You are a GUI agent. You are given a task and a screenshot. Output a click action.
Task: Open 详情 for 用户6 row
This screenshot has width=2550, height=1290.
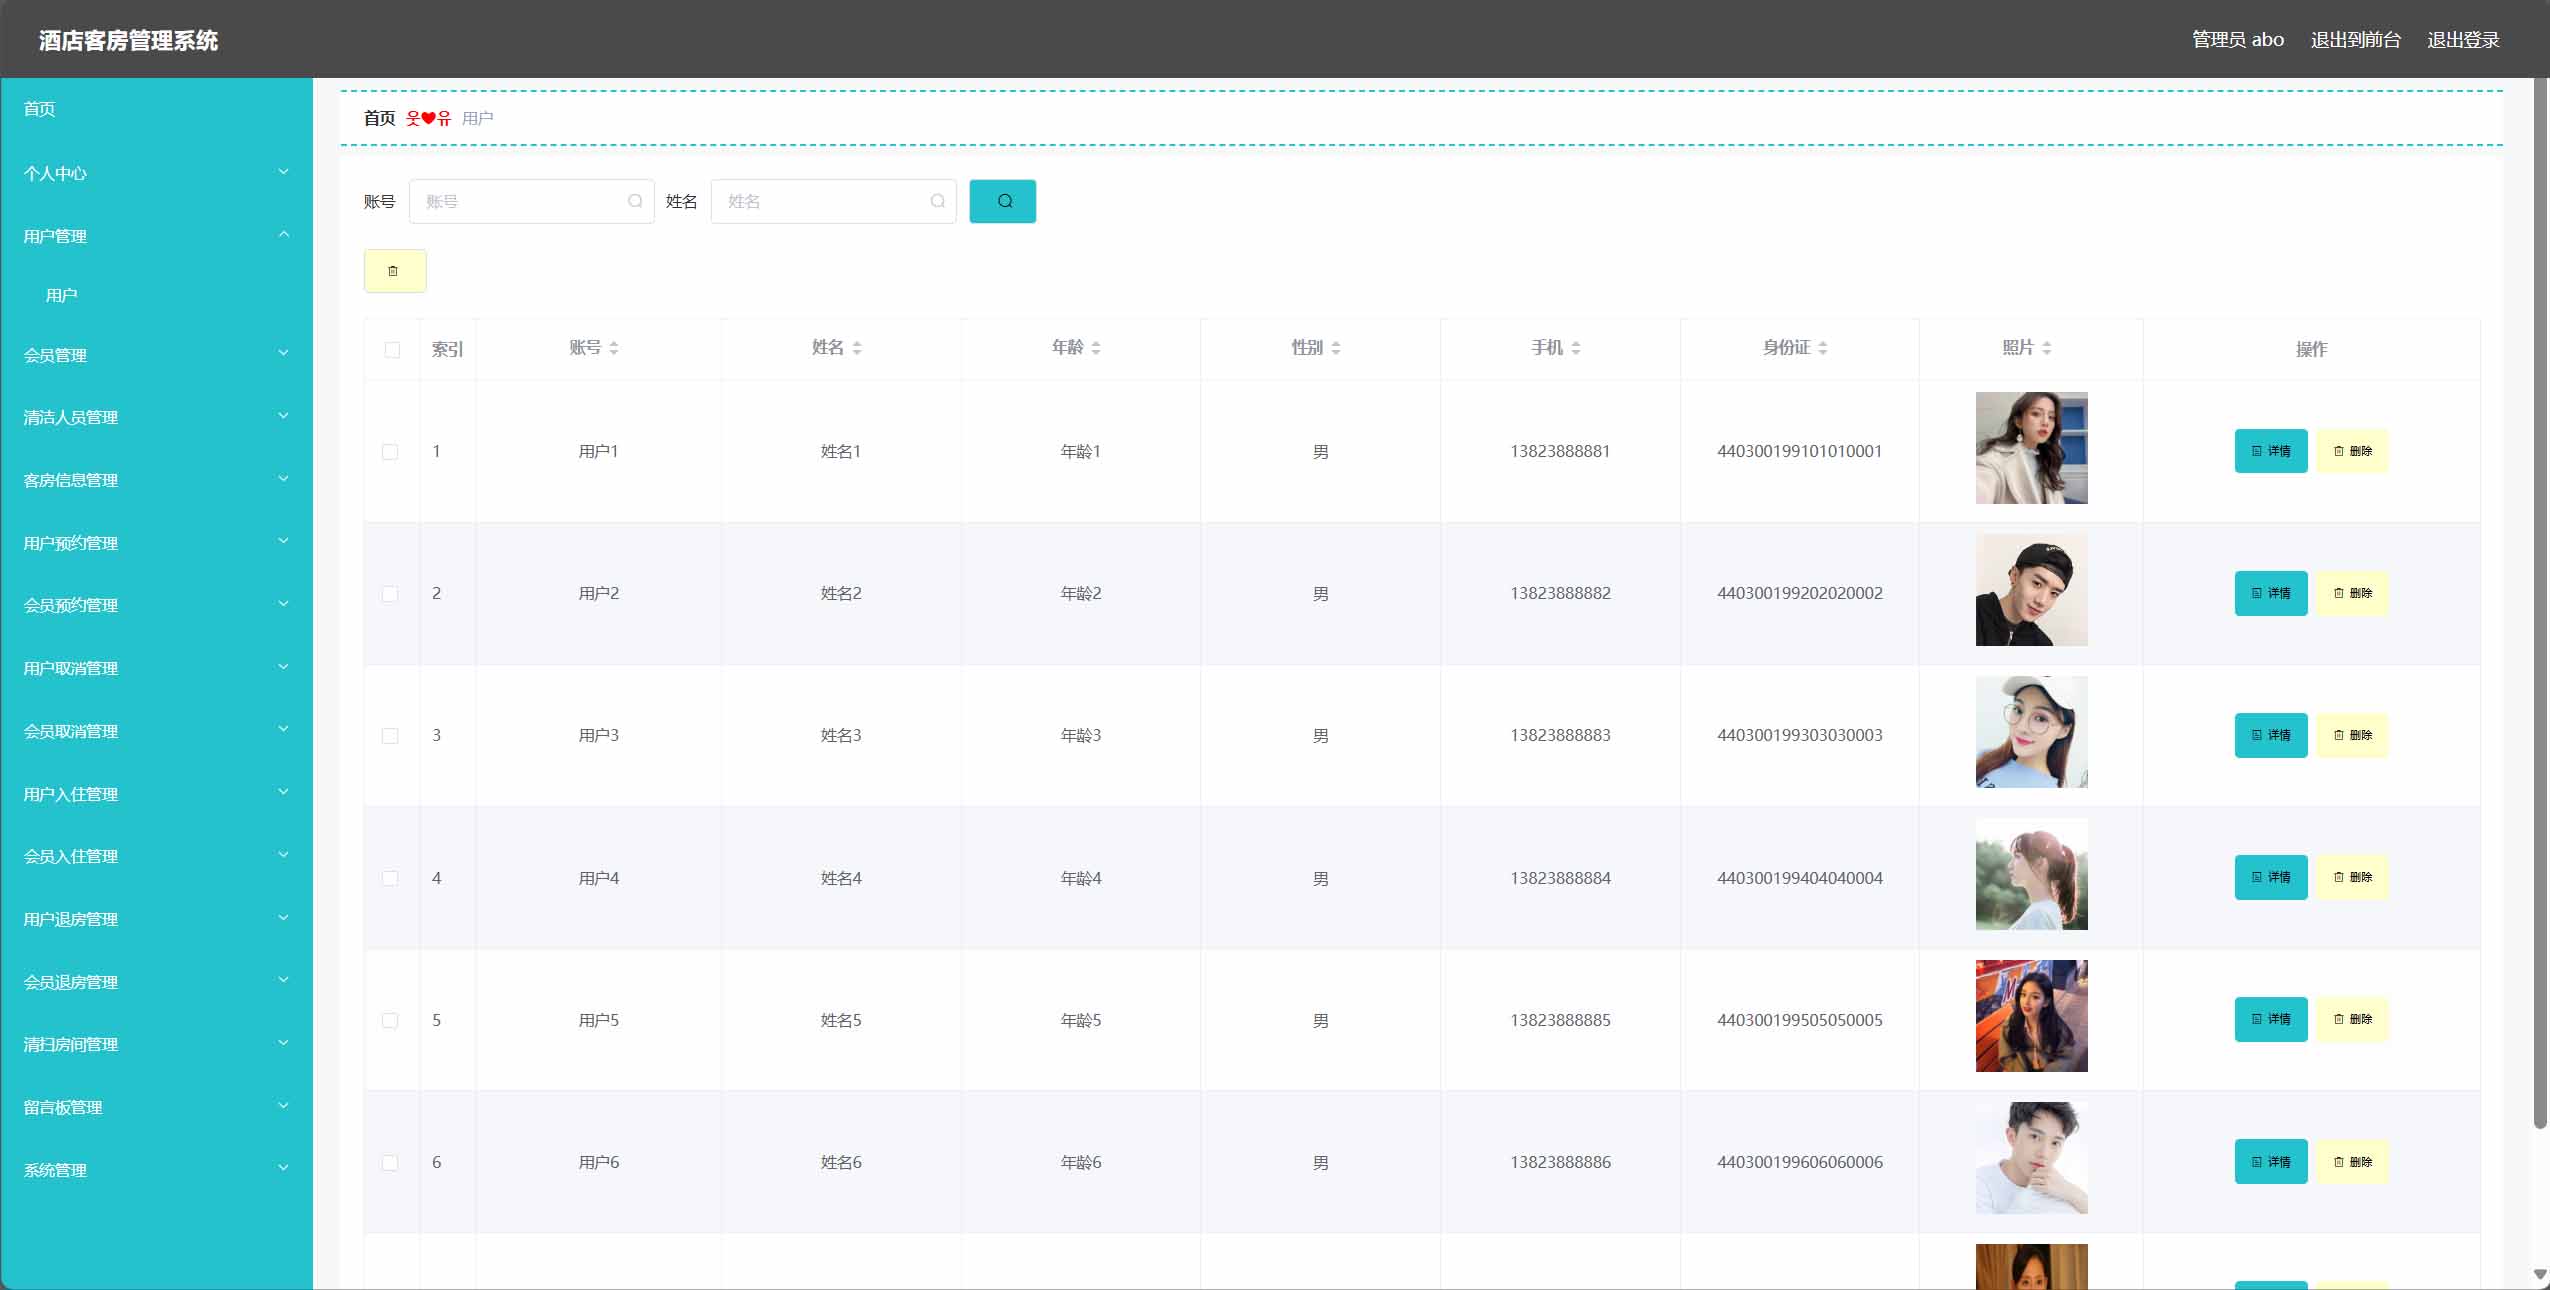click(x=2271, y=1161)
